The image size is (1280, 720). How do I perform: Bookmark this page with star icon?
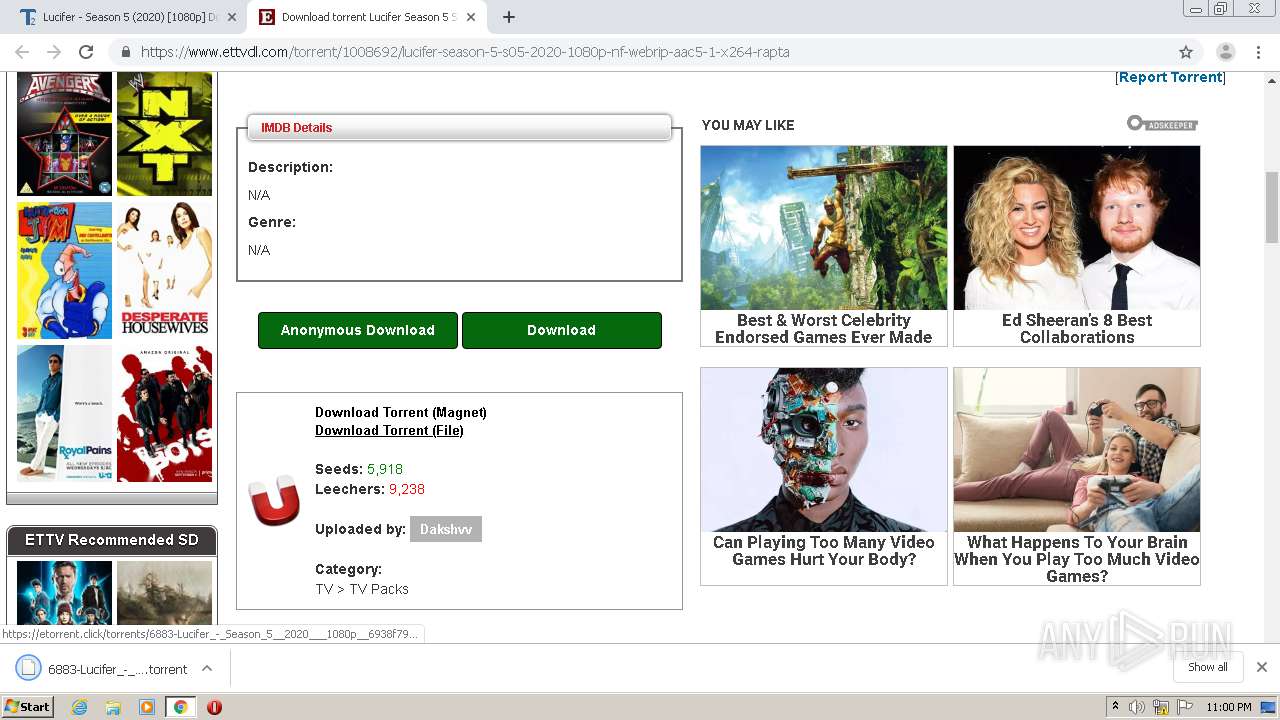1186,52
